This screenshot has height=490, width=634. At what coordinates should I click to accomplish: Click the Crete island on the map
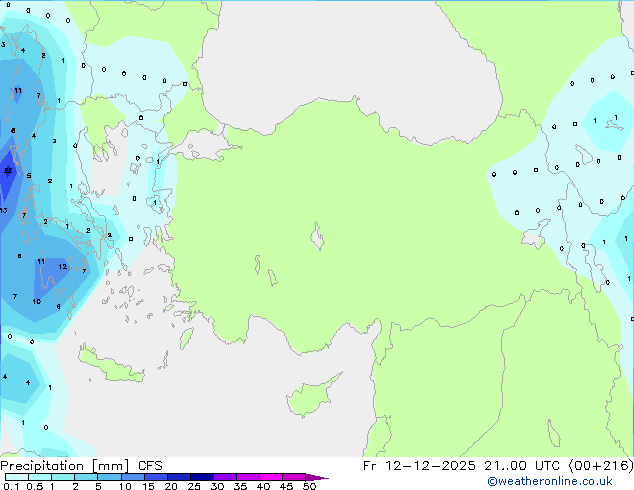point(111,366)
